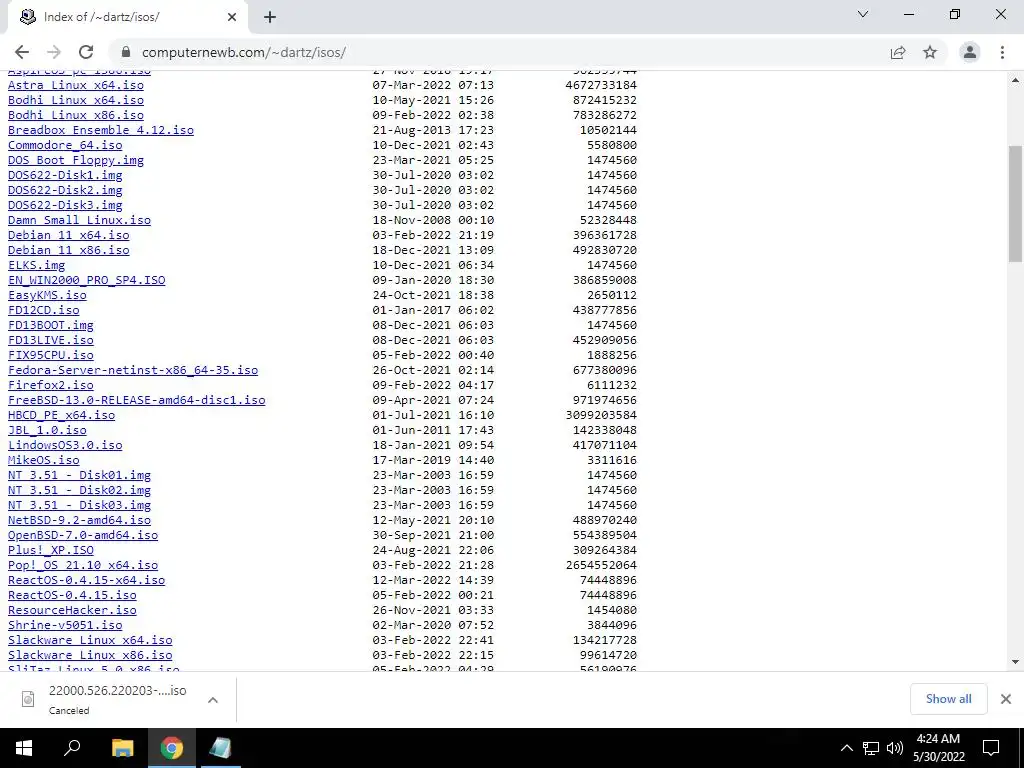Viewport: 1024px width, 768px height.
Task: Download DOS_Boot_Floppy.img
Action: click(x=76, y=160)
